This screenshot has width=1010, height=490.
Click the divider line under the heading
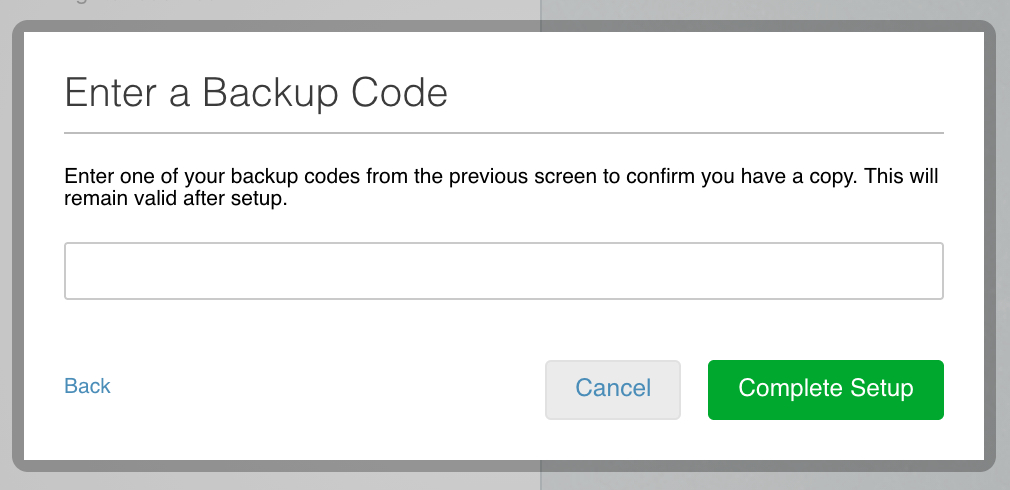(x=504, y=132)
